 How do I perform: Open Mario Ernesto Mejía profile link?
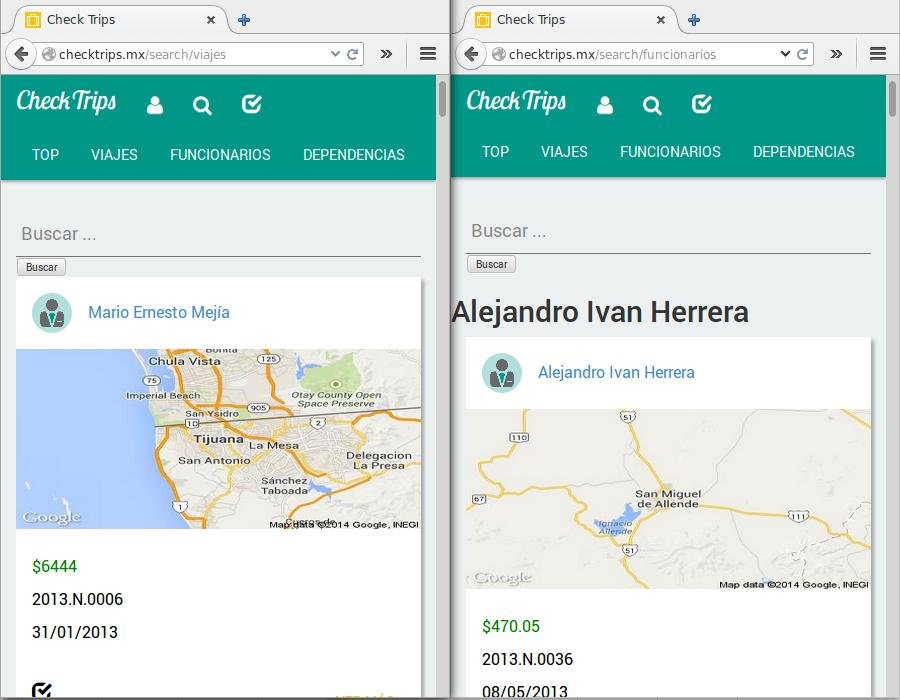pyautogui.click(x=159, y=313)
